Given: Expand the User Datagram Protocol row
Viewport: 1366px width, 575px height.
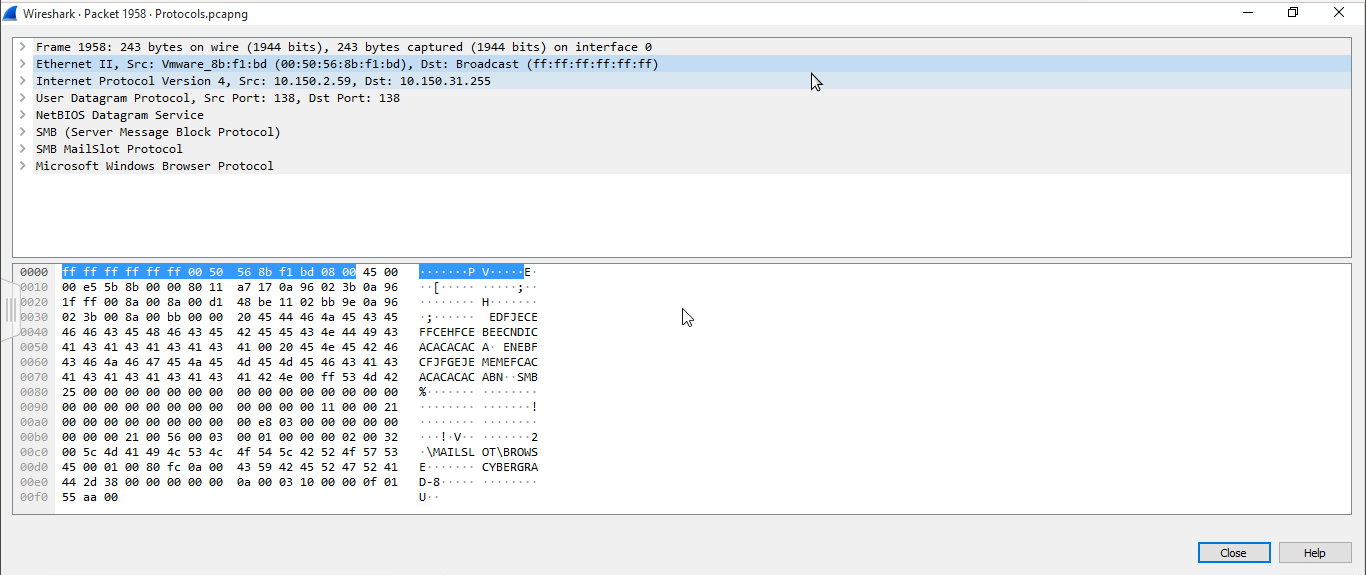Looking at the screenshot, I should (22, 98).
